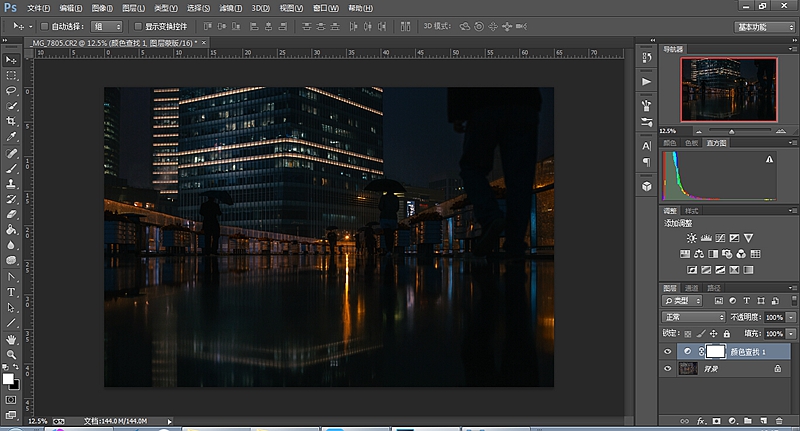Select the Brush tool
Viewport: 800px width, 431px height.
[x=11, y=168]
